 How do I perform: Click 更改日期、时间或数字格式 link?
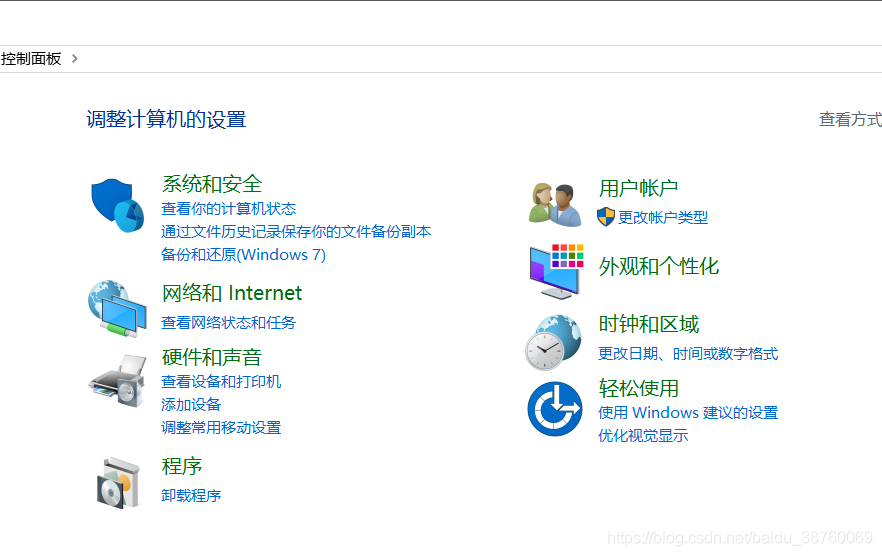coord(688,354)
